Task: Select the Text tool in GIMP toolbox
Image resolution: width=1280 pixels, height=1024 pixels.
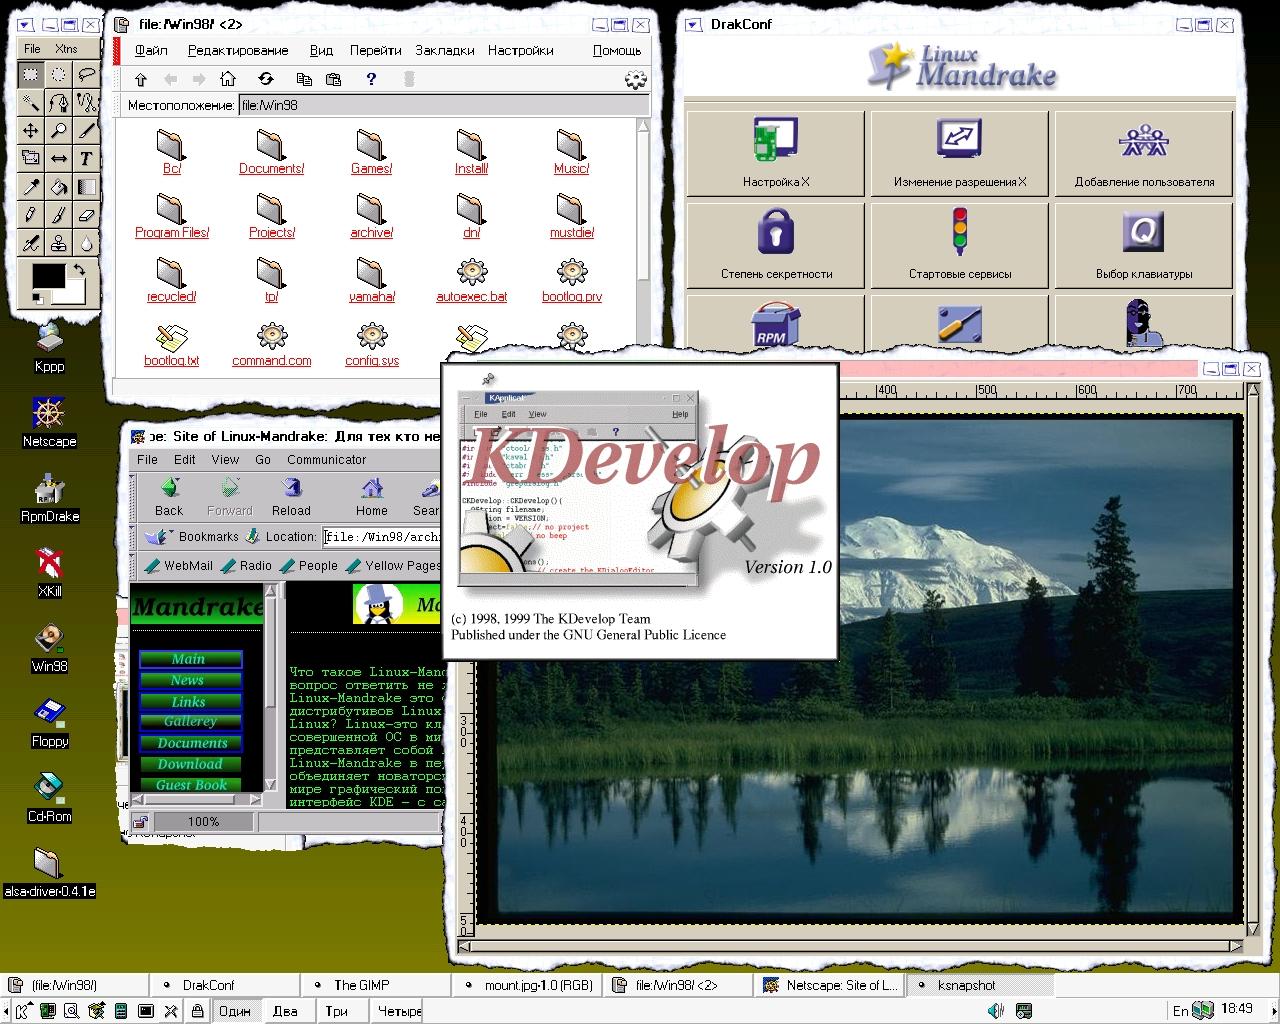Action: pyautogui.click(x=86, y=158)
